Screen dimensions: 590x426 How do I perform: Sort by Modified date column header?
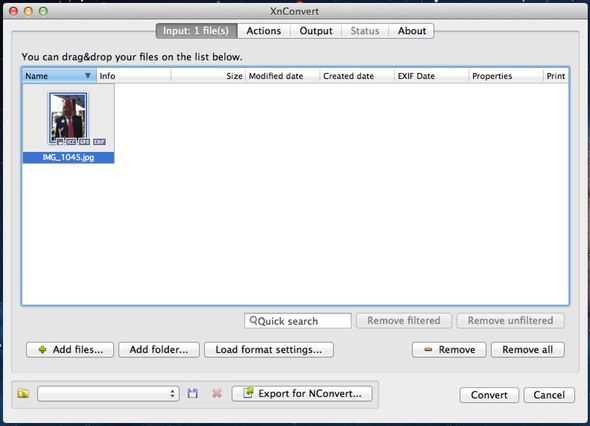[x=283, y=76]
